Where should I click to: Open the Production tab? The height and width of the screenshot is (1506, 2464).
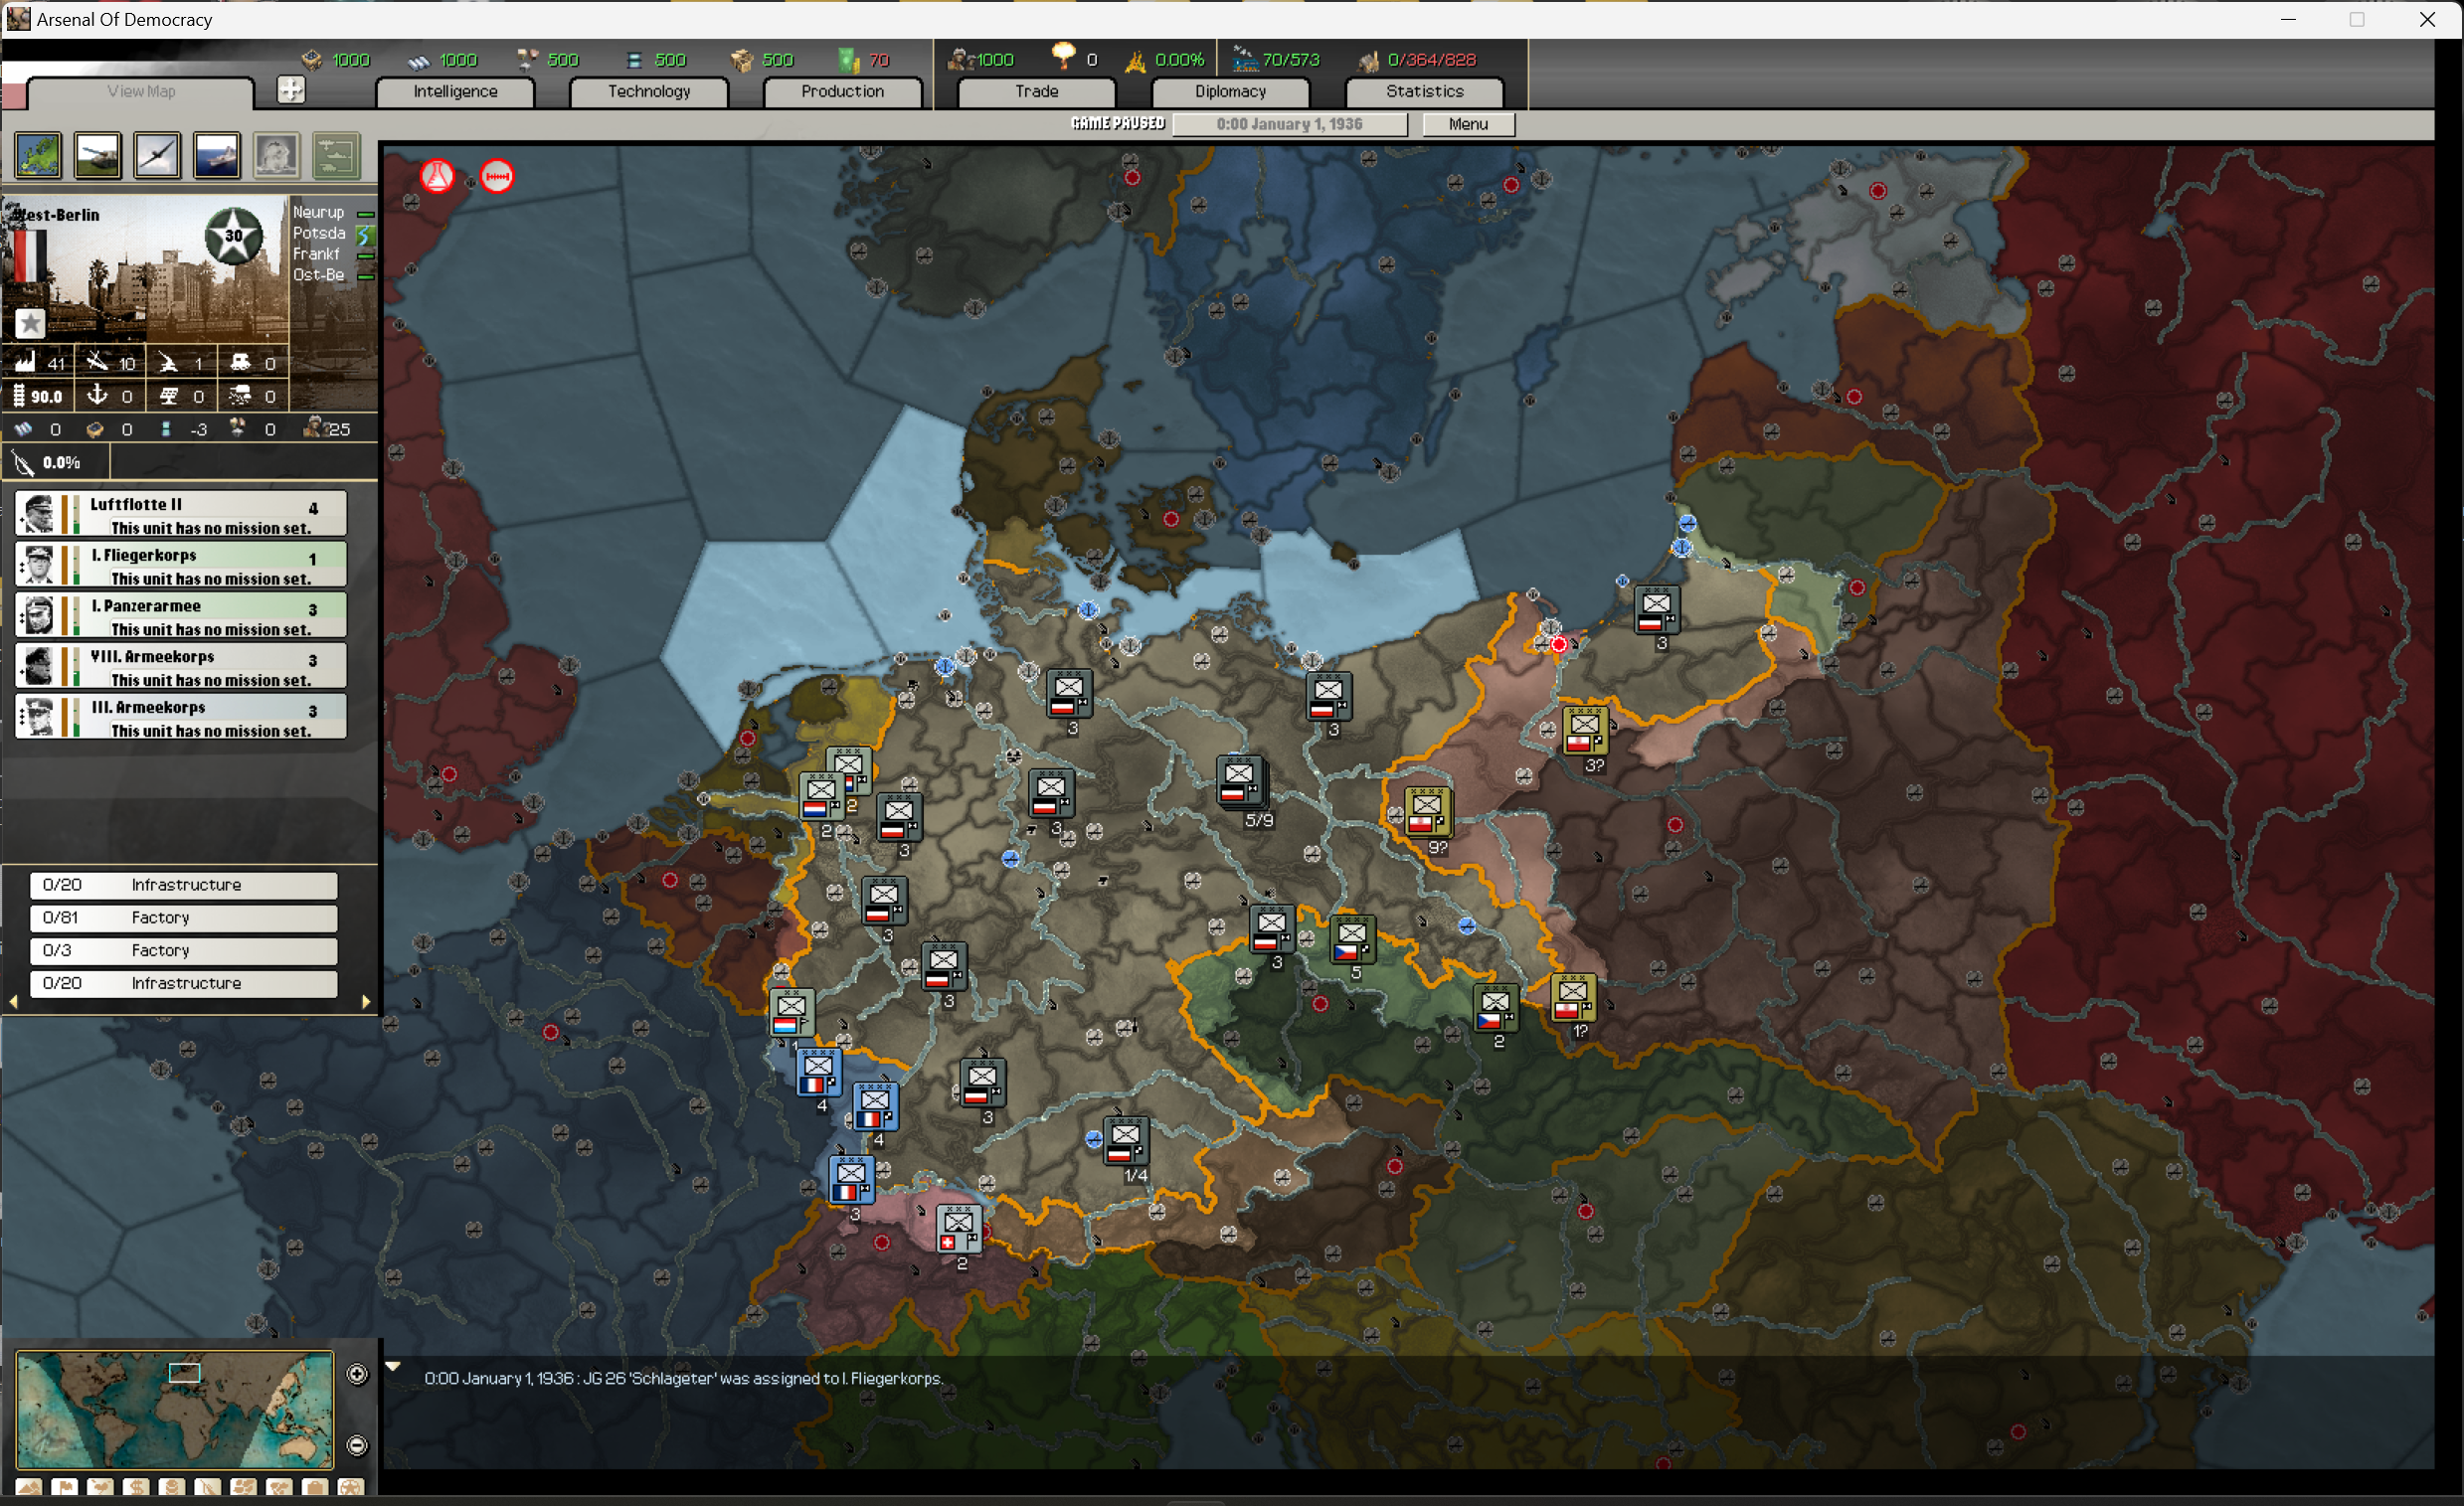843,91
